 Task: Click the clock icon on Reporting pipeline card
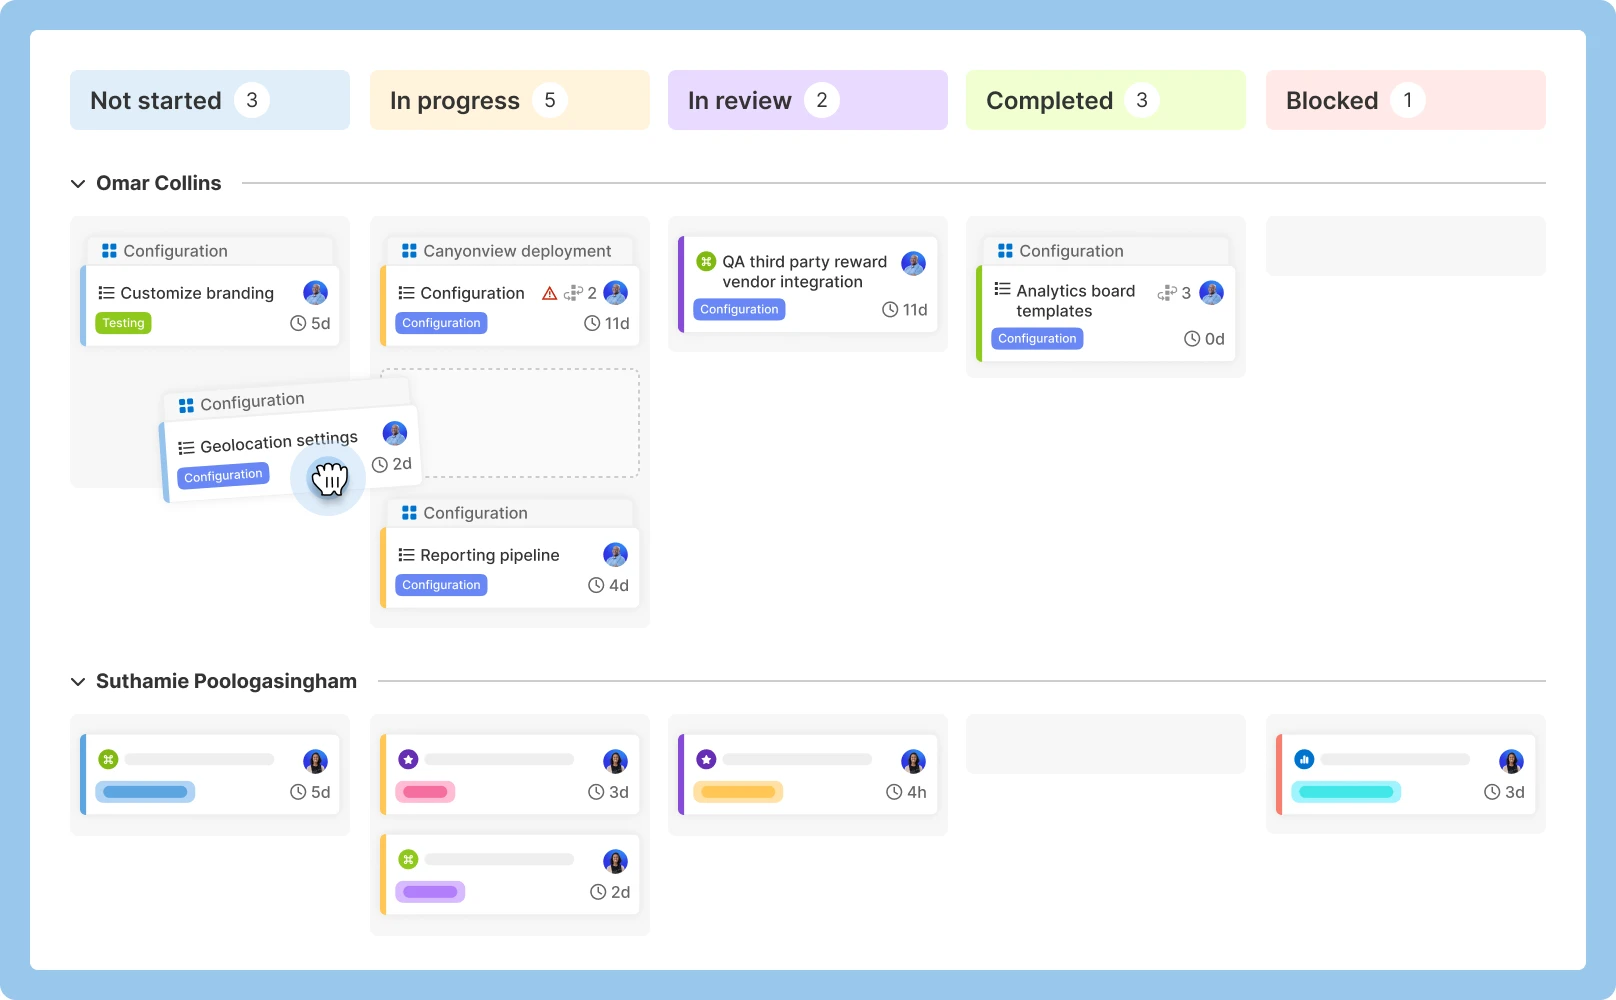(596, 585)
